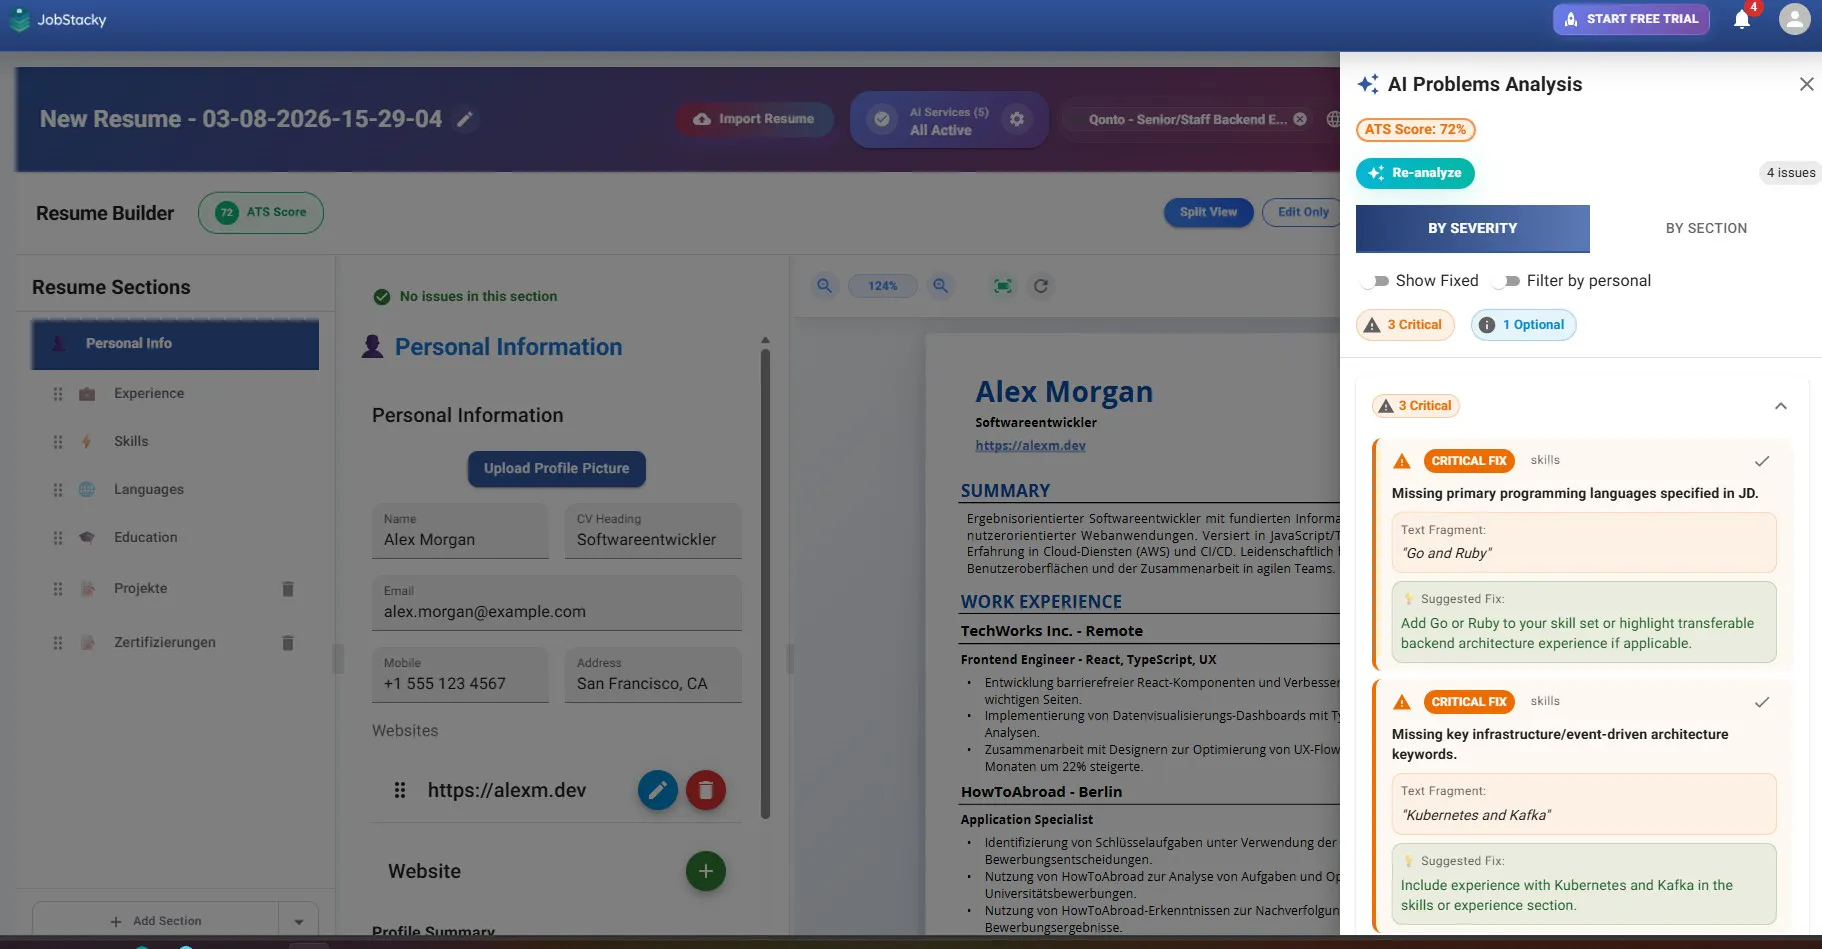This screenshot has height=949, width=1822.
Task: Open the notifications bell
Action: coord(1742,19)
